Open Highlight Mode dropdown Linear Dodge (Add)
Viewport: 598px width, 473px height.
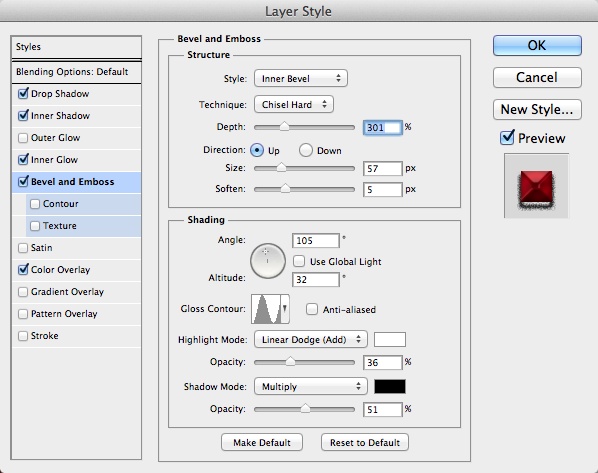[x=311, y=339]
